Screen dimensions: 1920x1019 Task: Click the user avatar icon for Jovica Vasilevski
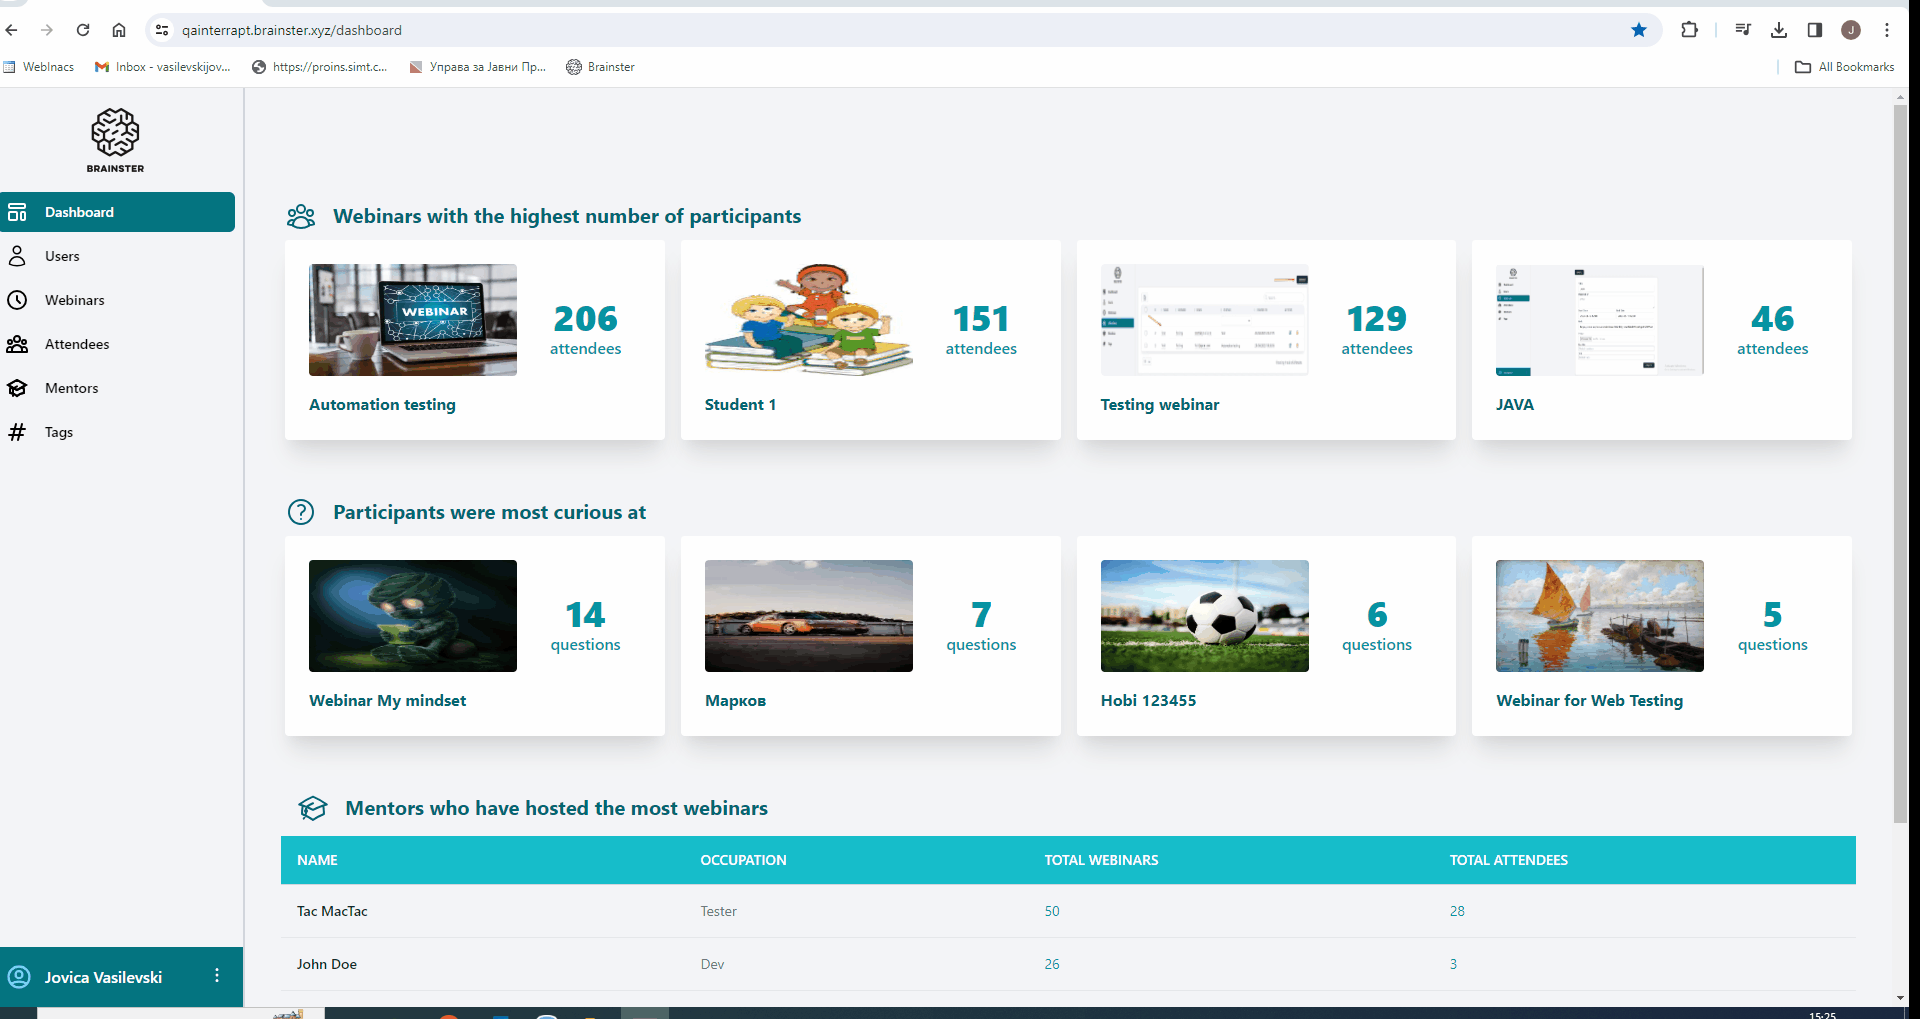tap(19, 977)
